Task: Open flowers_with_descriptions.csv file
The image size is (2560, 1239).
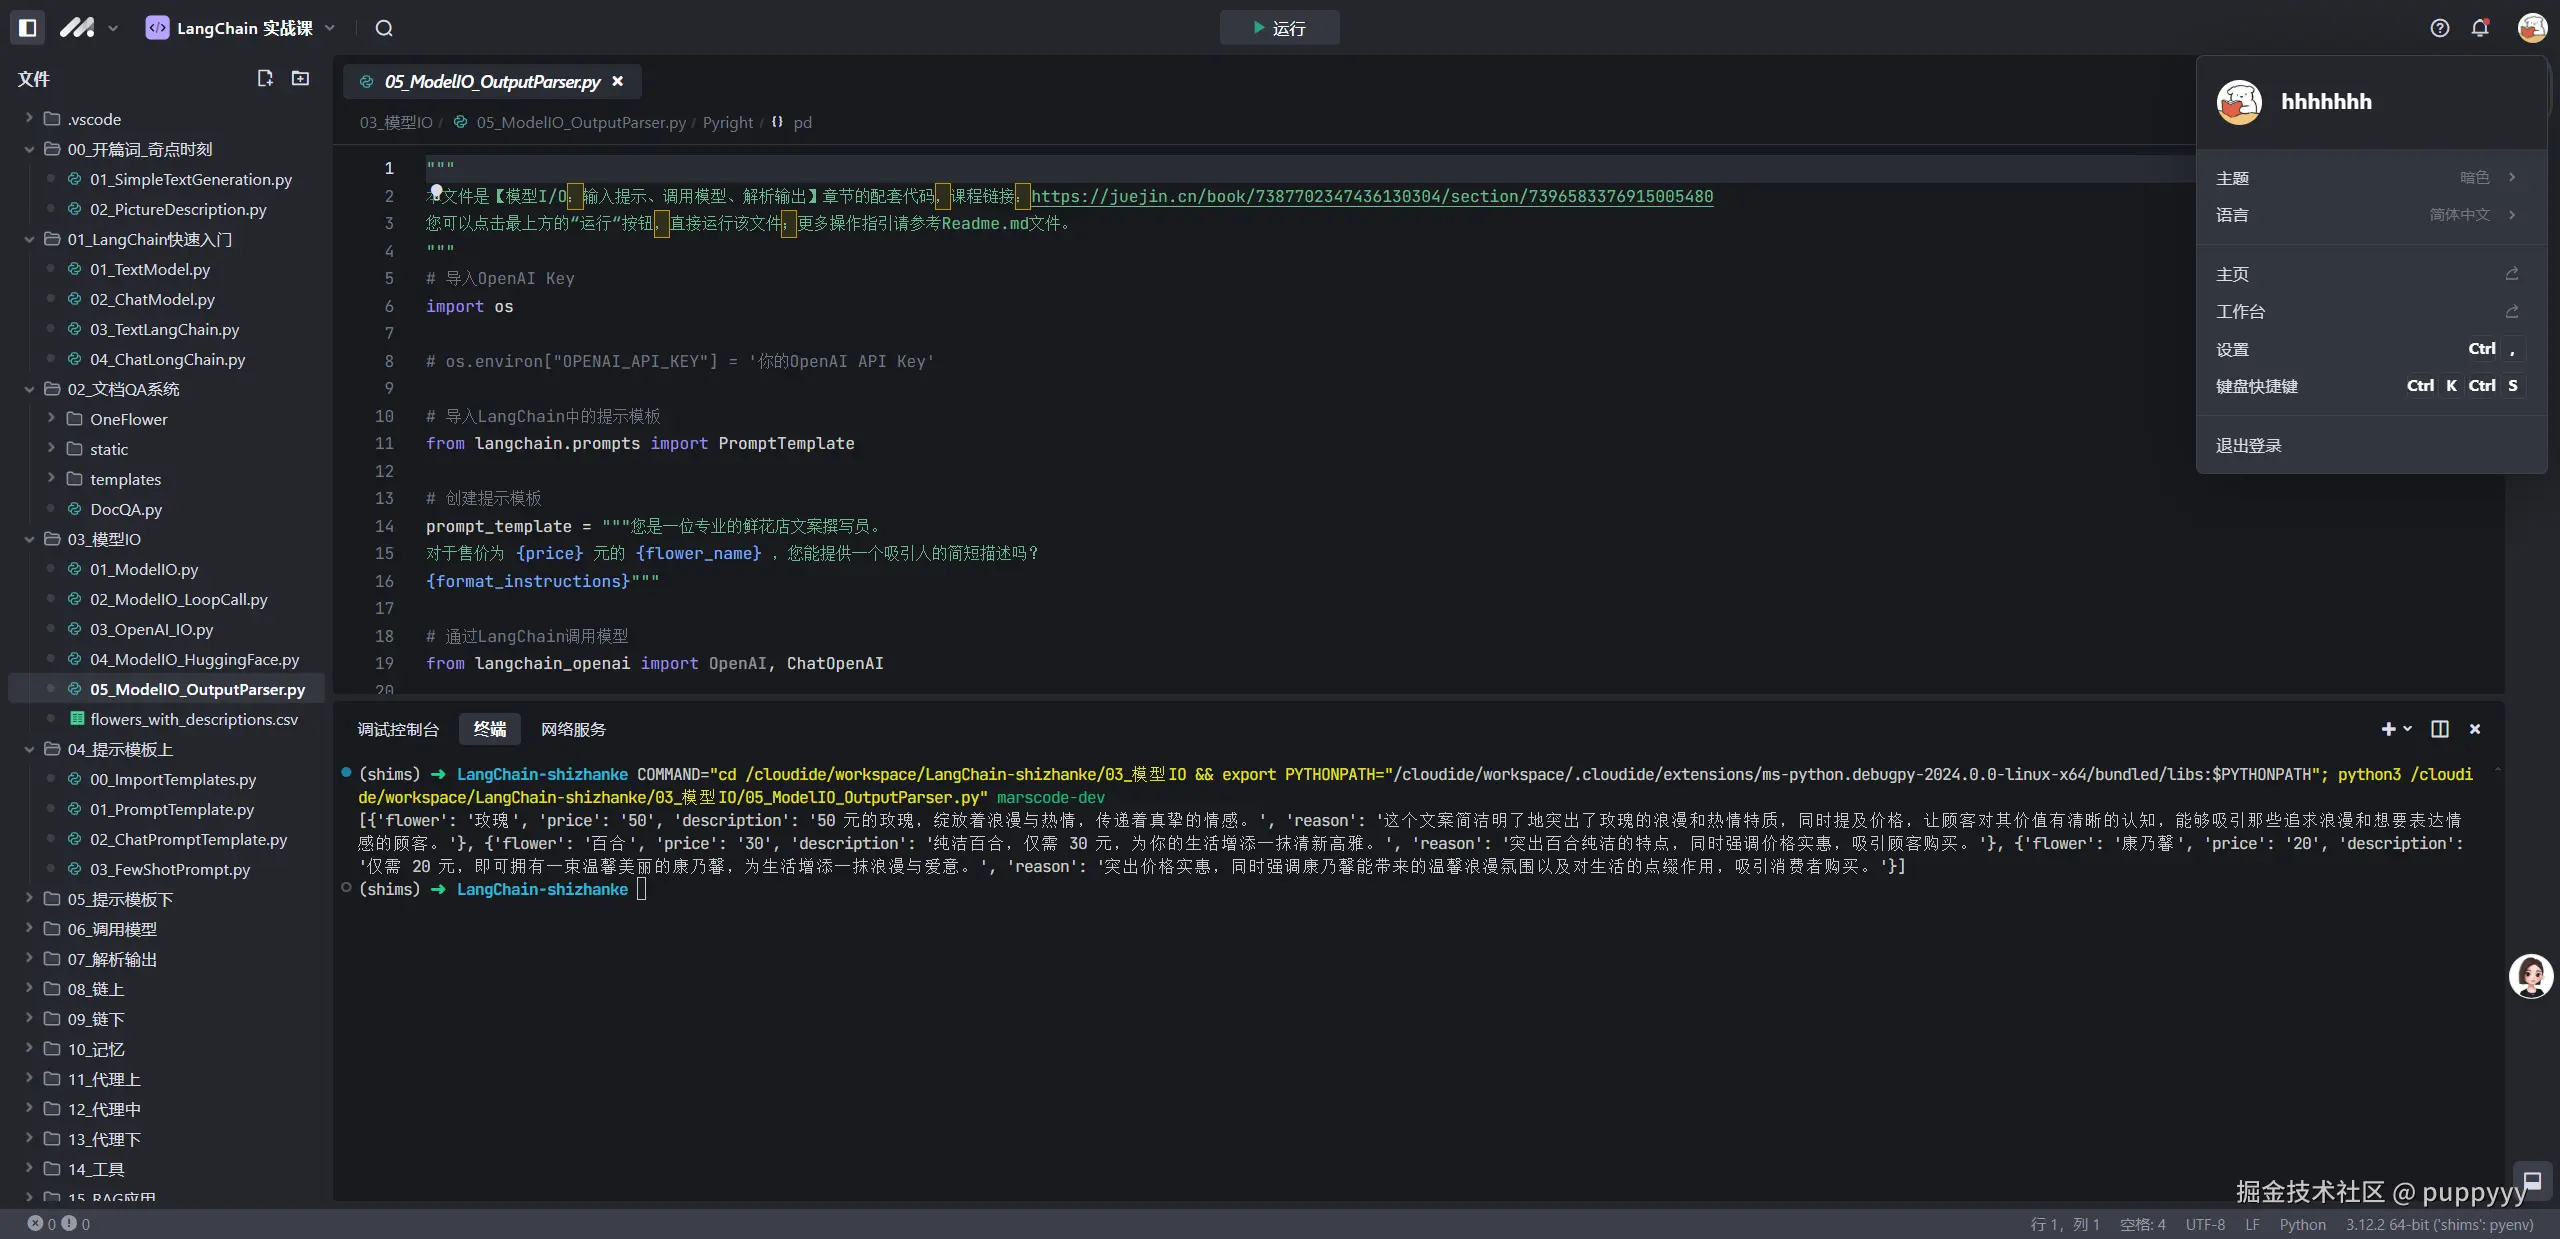Action: pyautogui.click(x=194, y=719)
